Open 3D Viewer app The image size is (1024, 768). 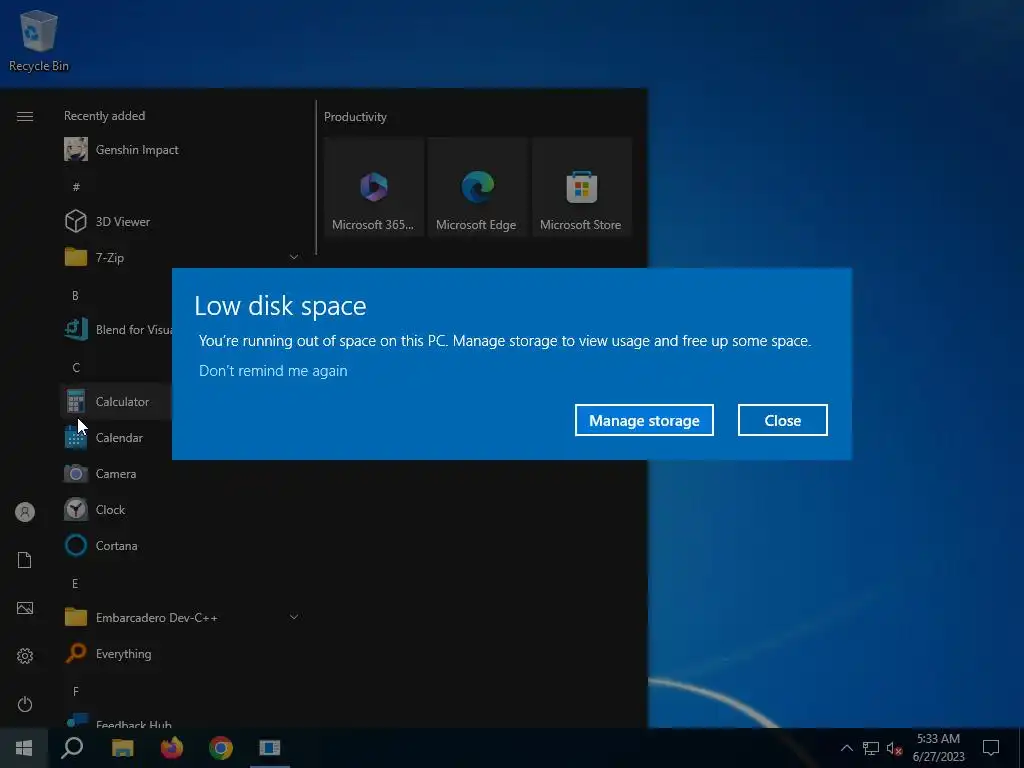tap(180, 221)
